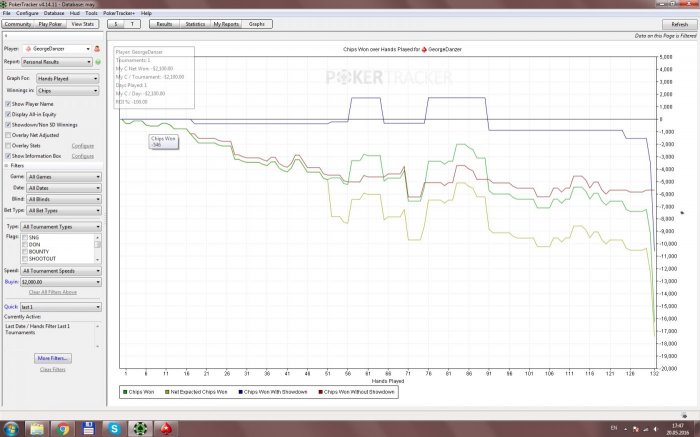700x437 pixels.
Task: Open the Graph For dropdown
Action: pos(66,77)
